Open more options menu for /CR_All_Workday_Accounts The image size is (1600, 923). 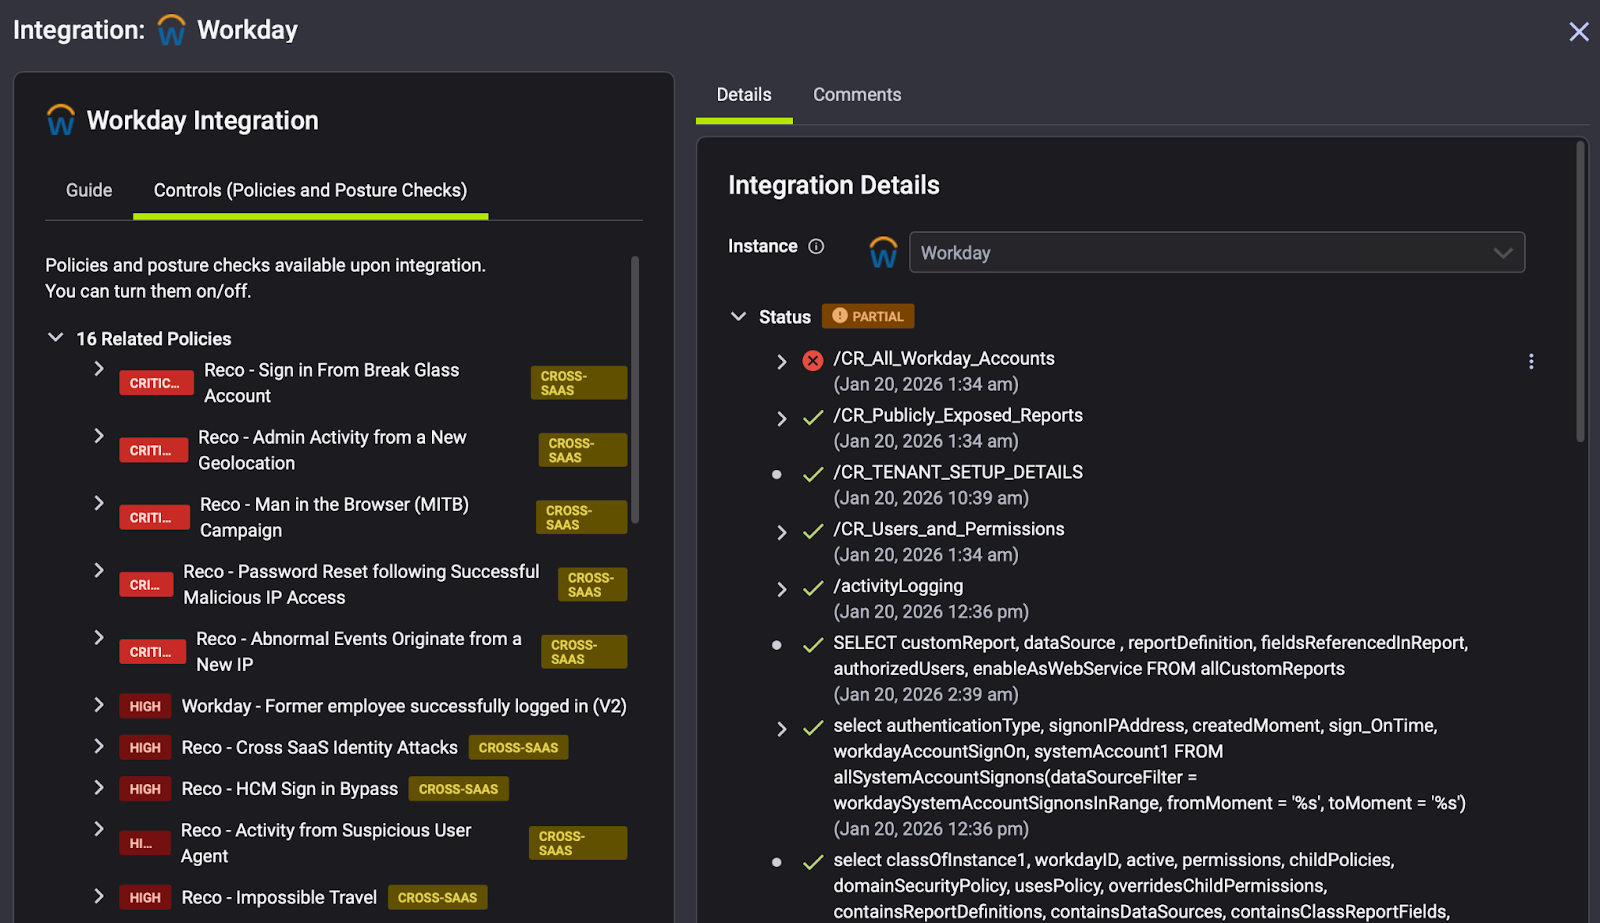[1531, 361]
